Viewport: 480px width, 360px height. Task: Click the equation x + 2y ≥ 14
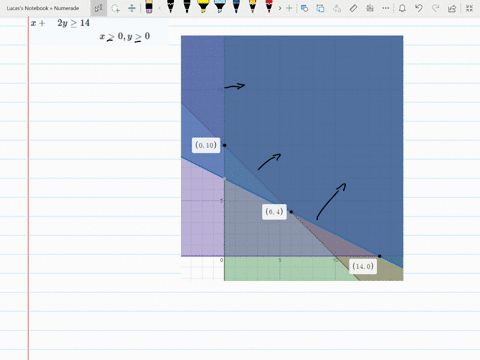pos(60,23)
